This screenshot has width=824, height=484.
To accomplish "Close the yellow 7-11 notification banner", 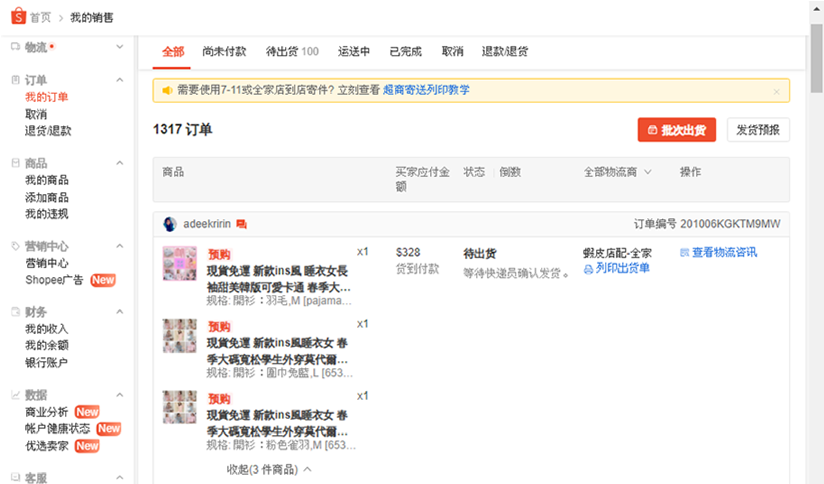I will [776, 91].
